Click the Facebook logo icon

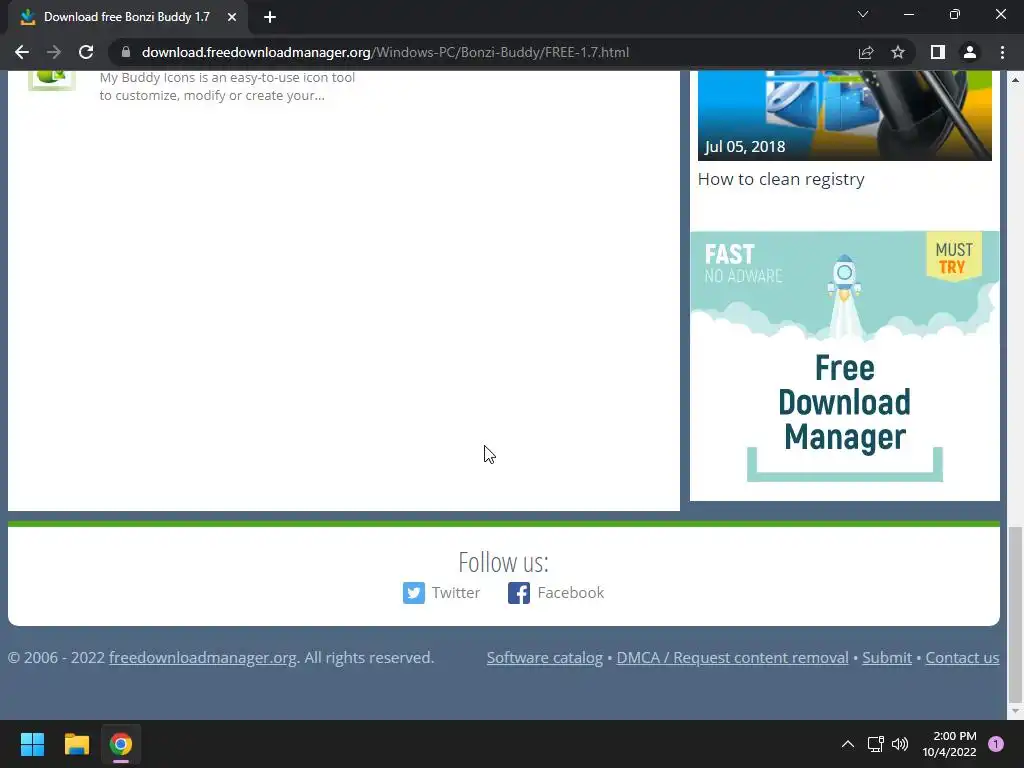point(519,593)
